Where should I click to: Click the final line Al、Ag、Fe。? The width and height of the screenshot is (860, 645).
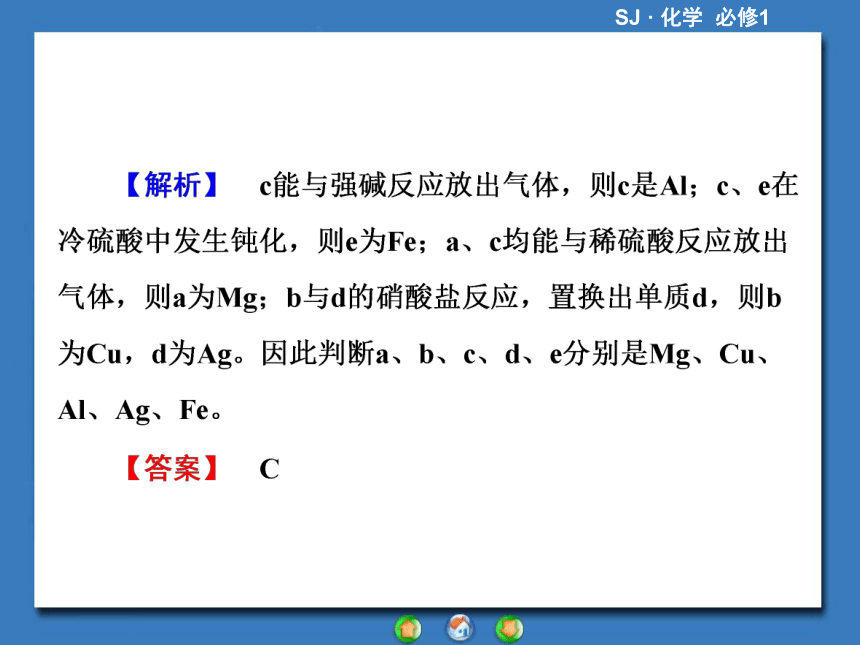[140, 411]
